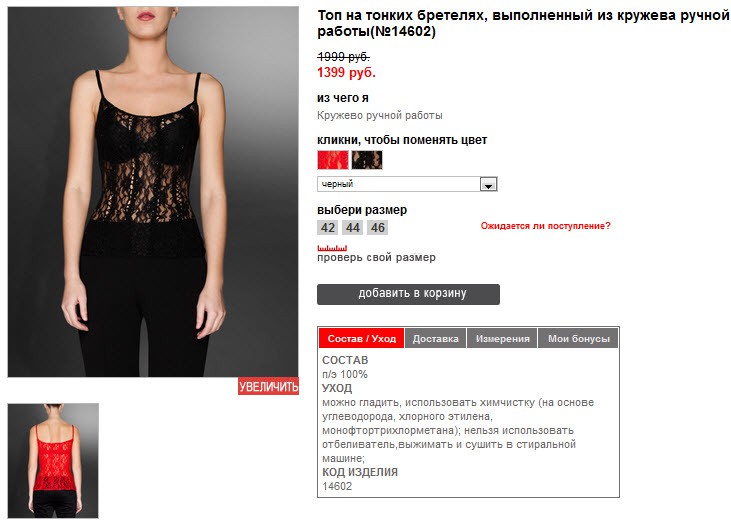Add the item via добавить в корзину
The height and width of the screenshot is (524, 731).
(408, 294)
